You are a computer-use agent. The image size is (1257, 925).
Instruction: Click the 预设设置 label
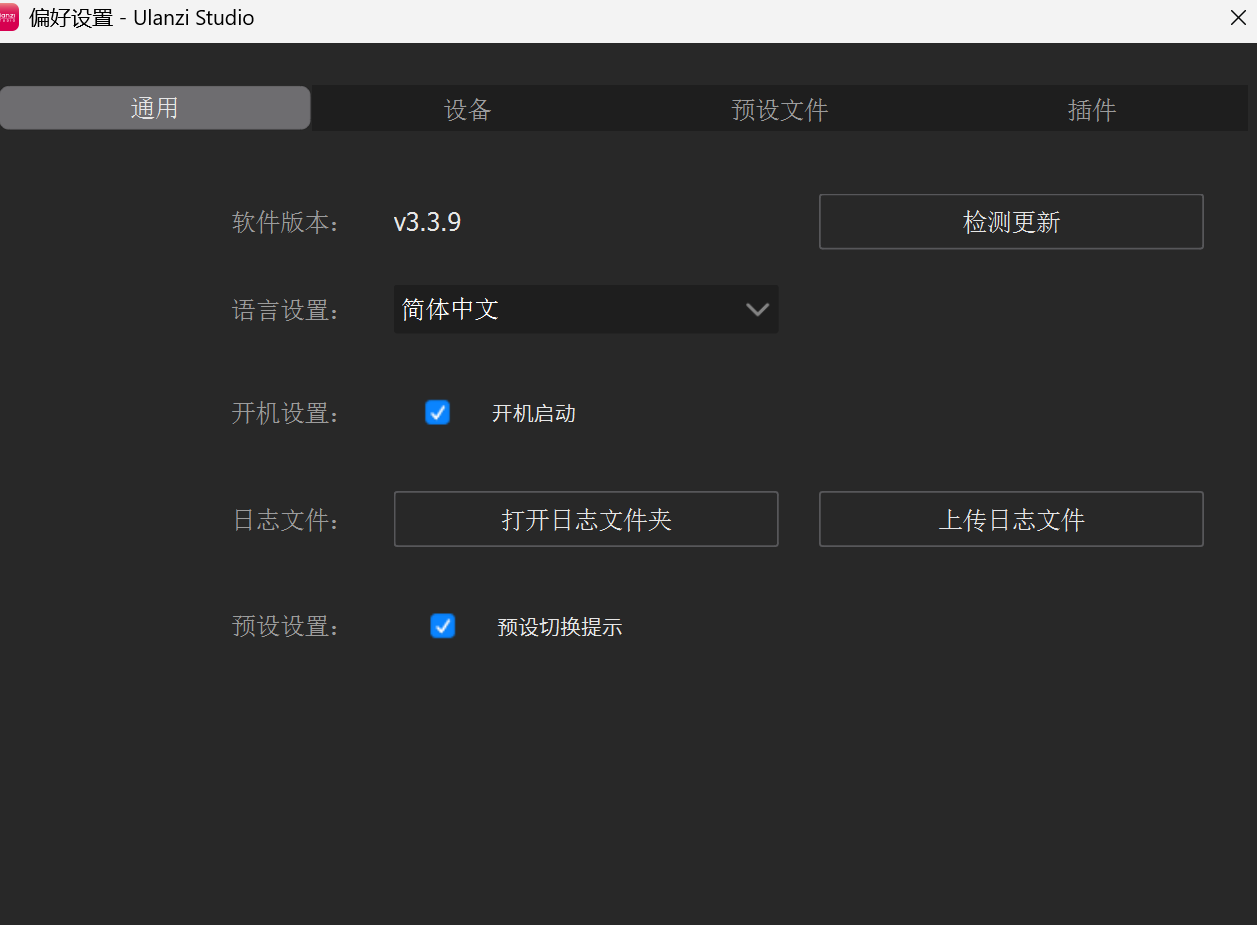(x=286, y=627)
